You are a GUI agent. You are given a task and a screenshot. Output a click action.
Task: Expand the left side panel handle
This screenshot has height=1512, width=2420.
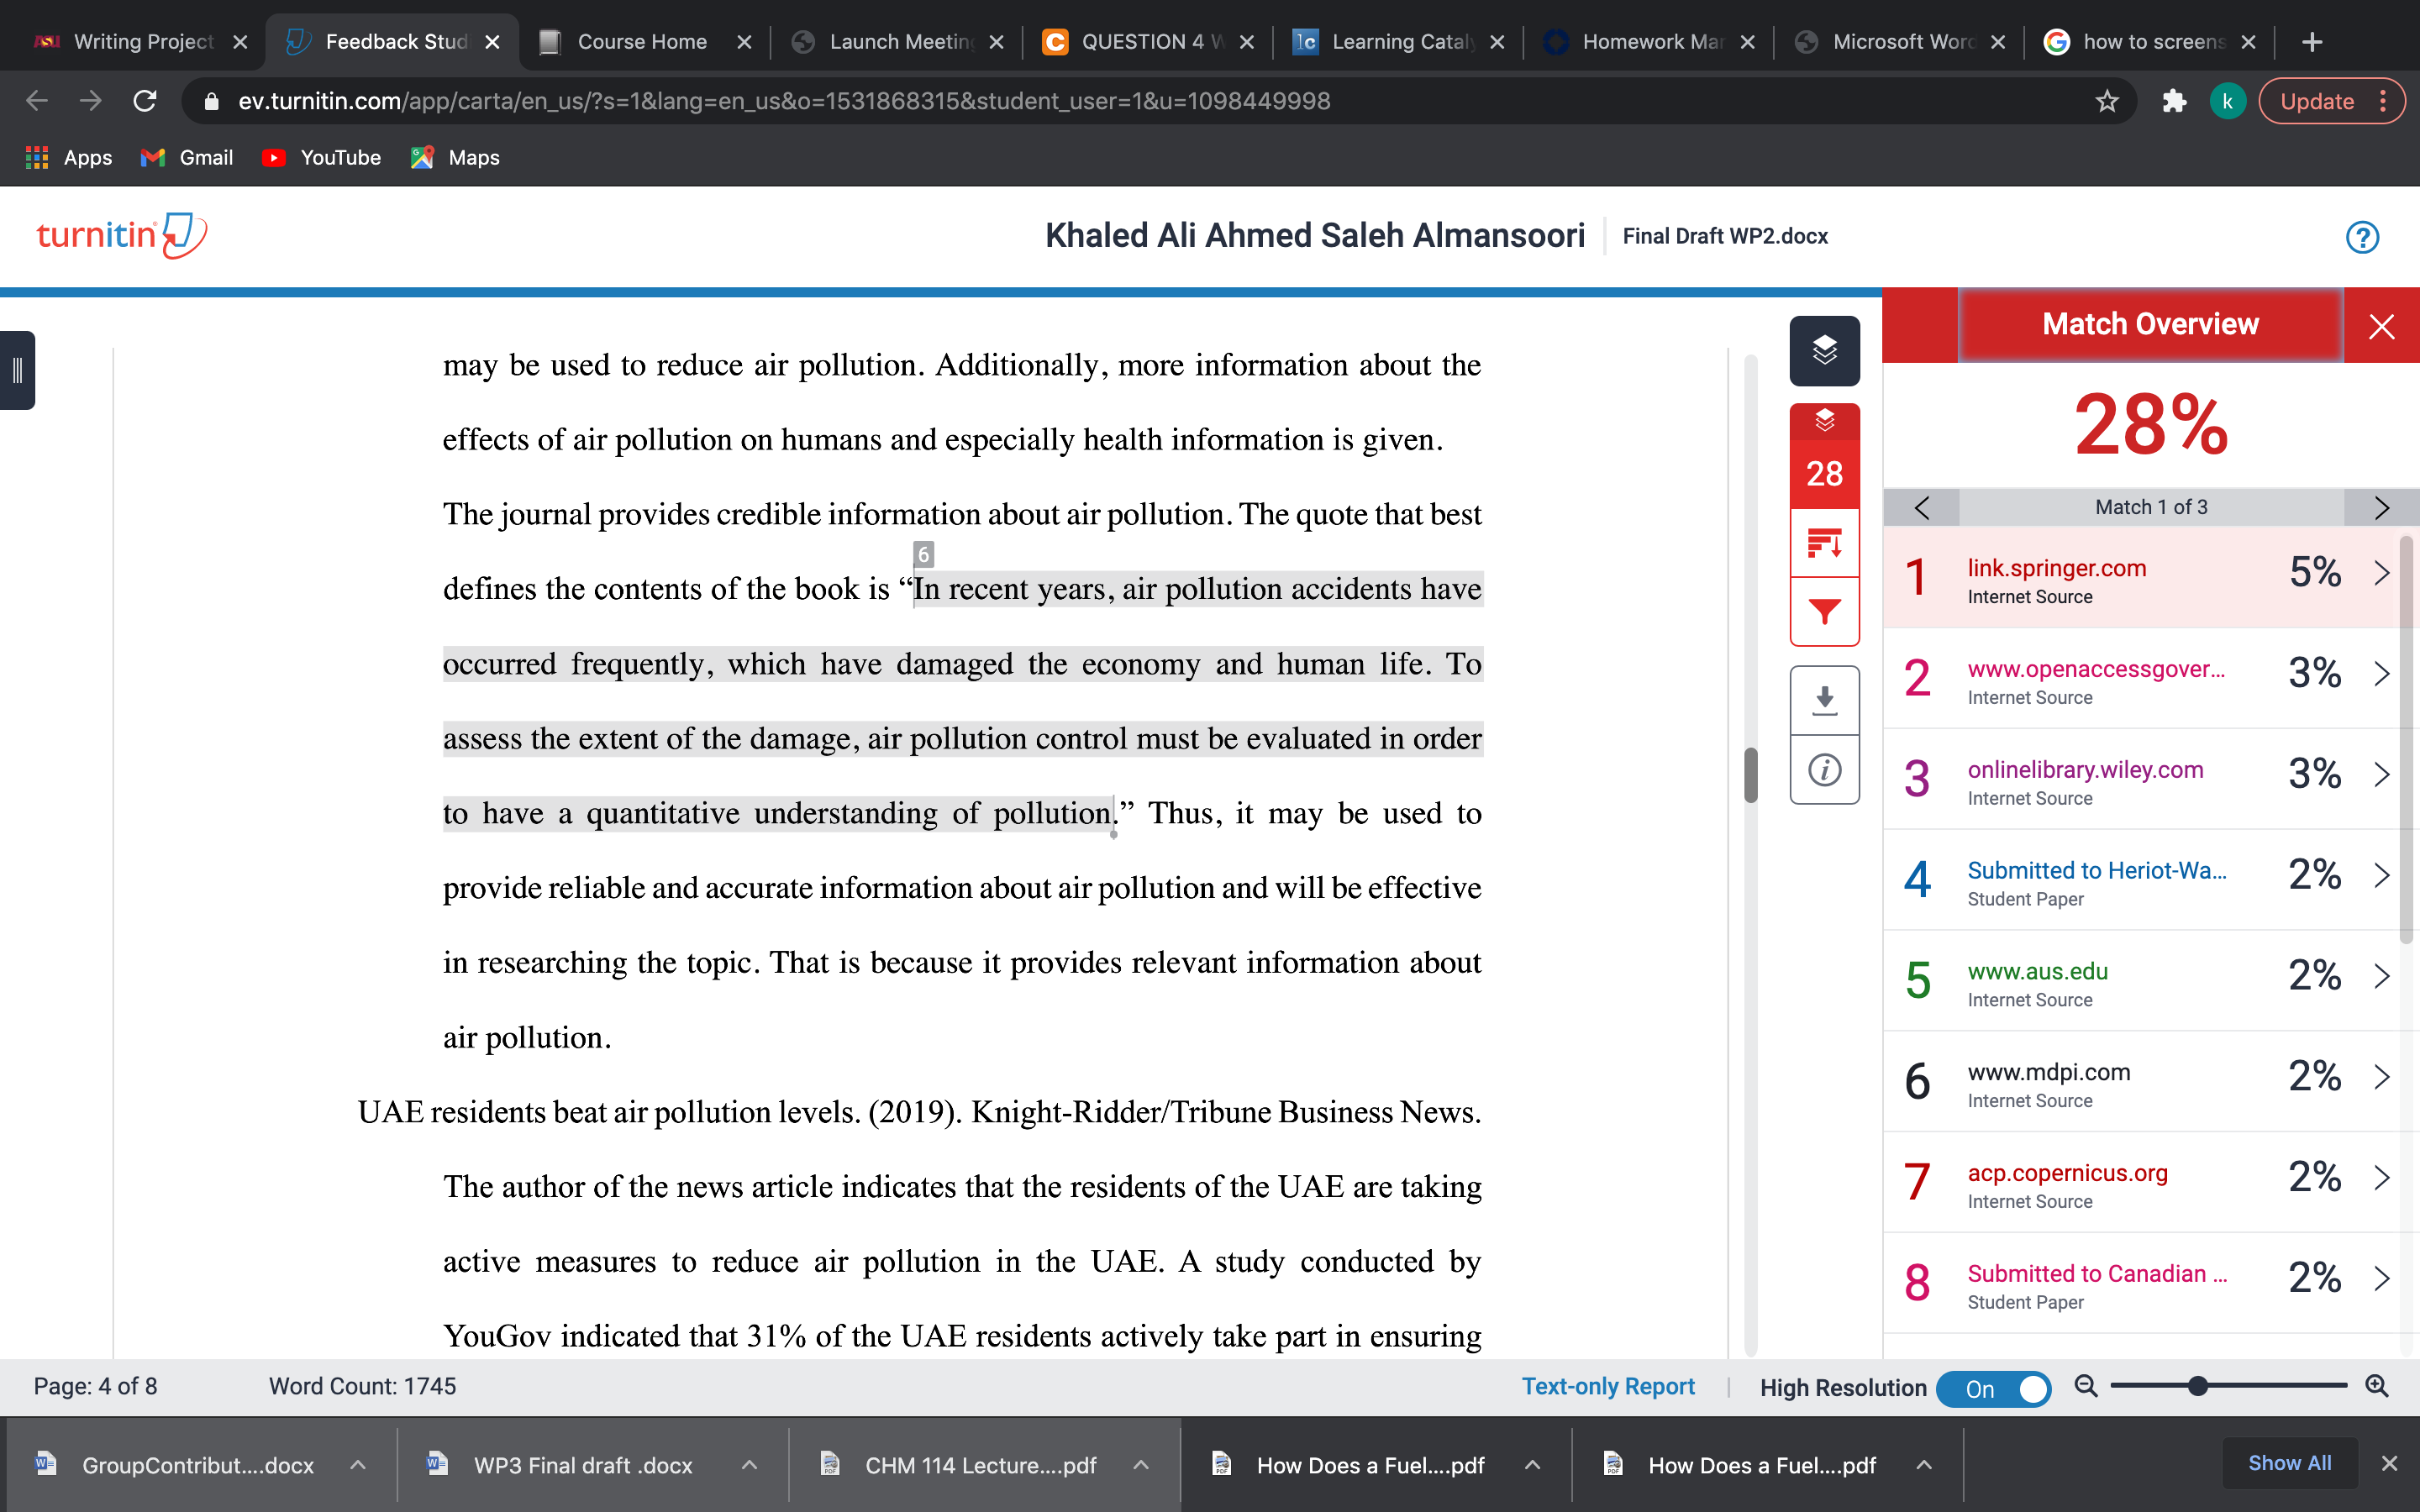click(17, 370)
